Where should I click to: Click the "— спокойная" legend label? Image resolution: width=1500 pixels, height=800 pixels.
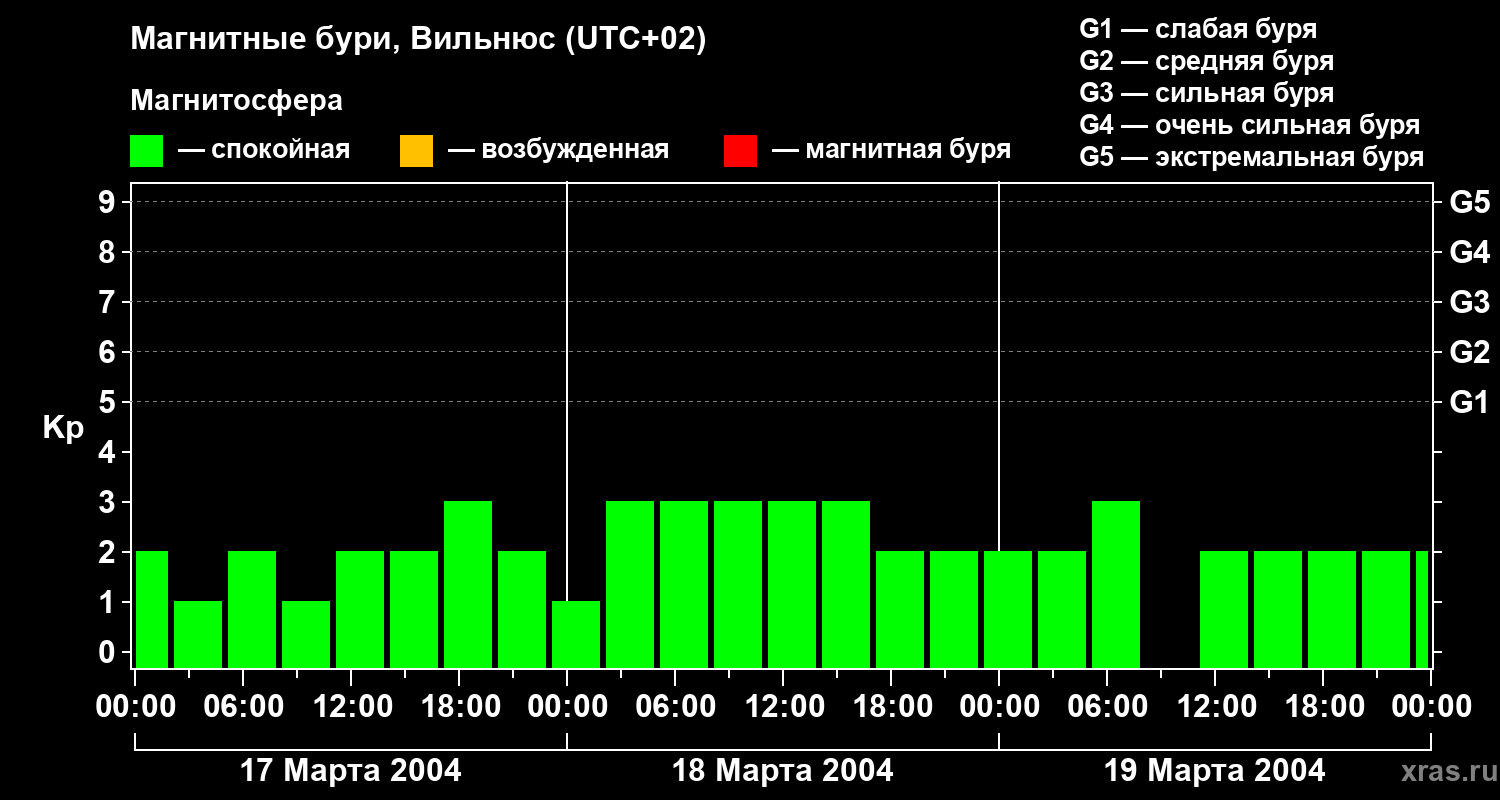[264, 150]
